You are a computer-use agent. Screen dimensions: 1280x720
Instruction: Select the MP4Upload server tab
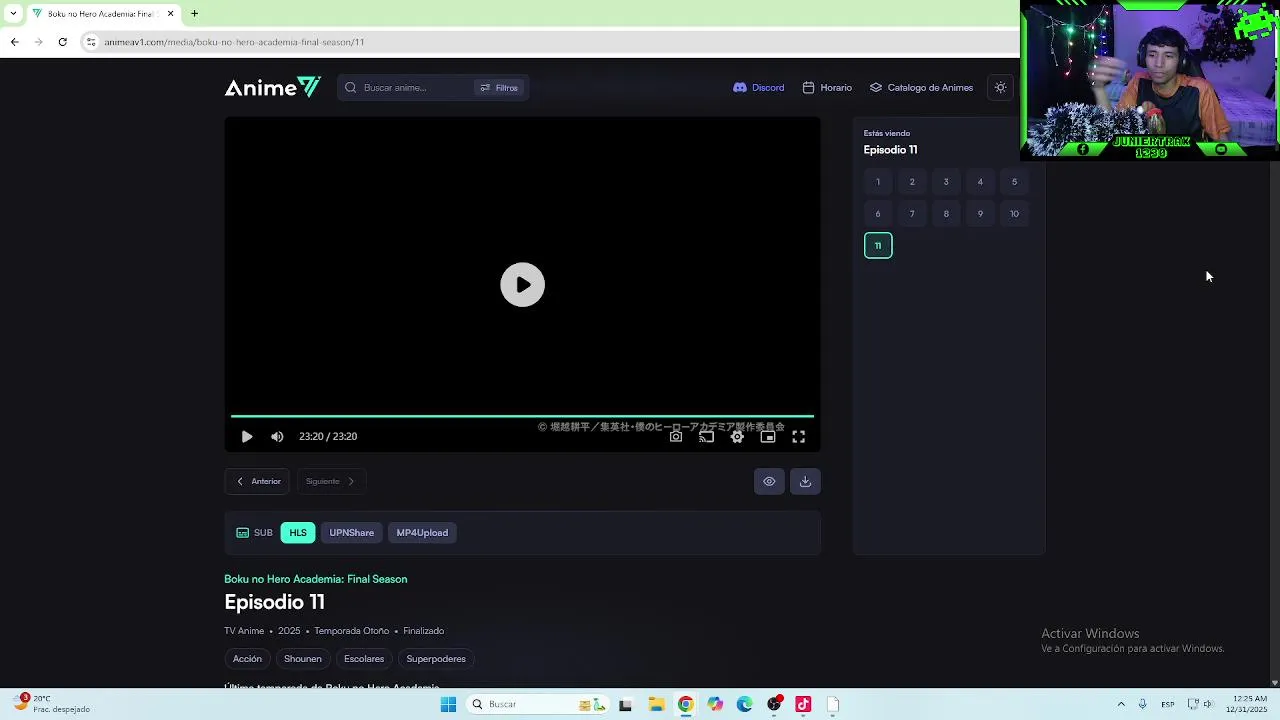tap(422, 533)
